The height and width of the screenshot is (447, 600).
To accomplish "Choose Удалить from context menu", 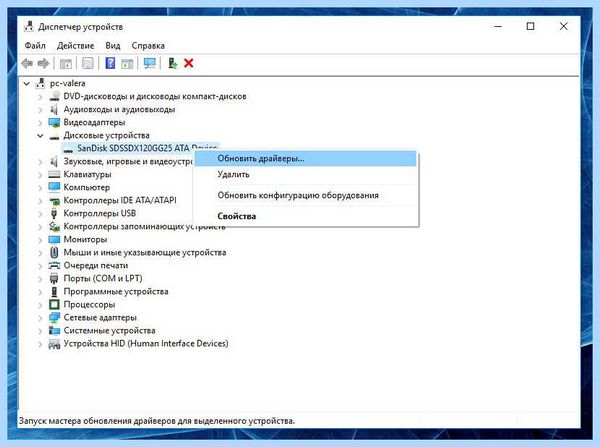I will tap(306, 175).
